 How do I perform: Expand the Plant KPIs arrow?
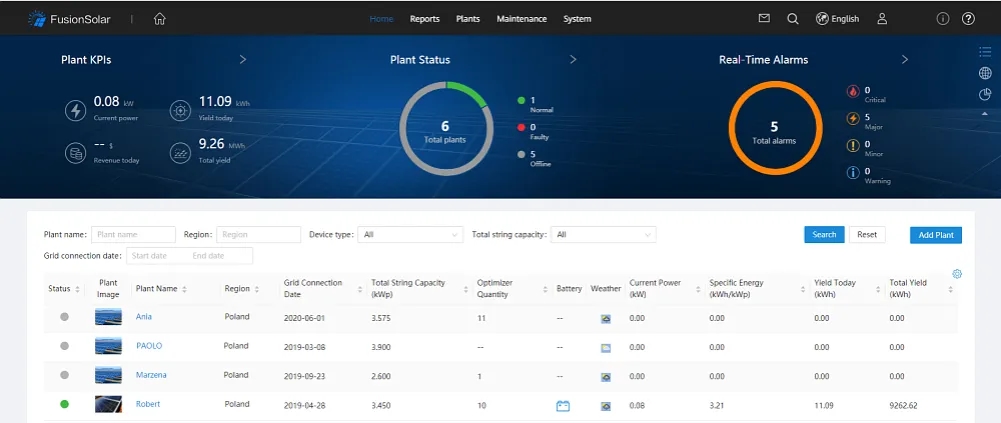click(x=243, y=60)
